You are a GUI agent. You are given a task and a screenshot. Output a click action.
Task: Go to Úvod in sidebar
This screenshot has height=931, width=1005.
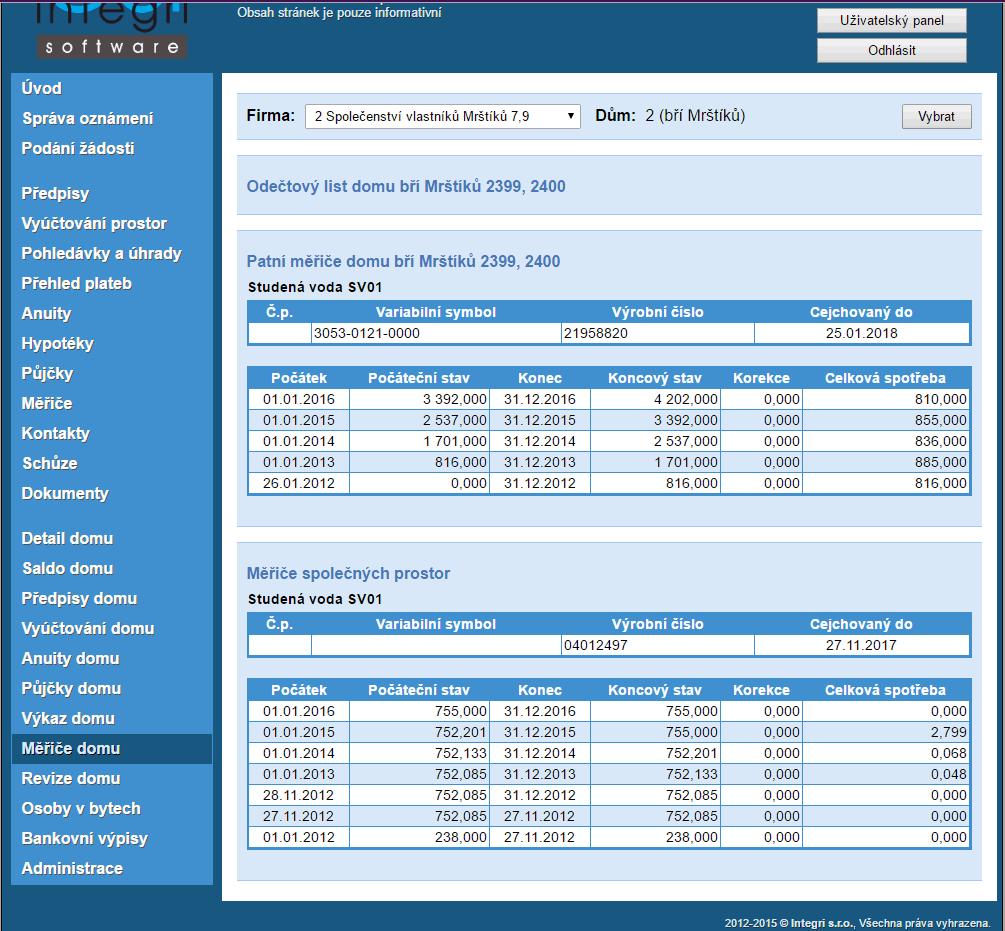(42, 88)
